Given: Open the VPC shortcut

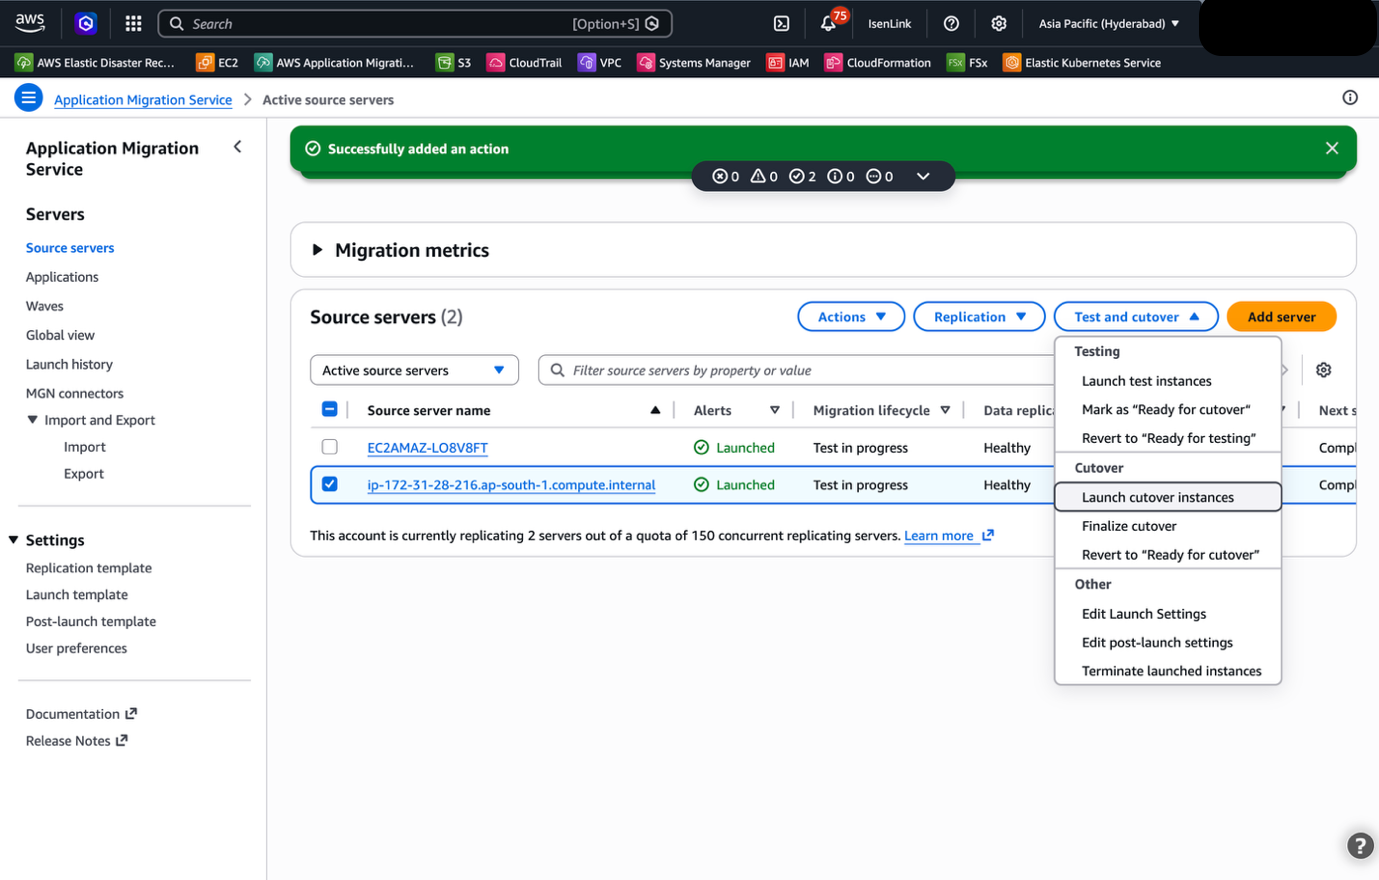Looking at the screenshot, I should pyautogui.click(x=600, y=62).
